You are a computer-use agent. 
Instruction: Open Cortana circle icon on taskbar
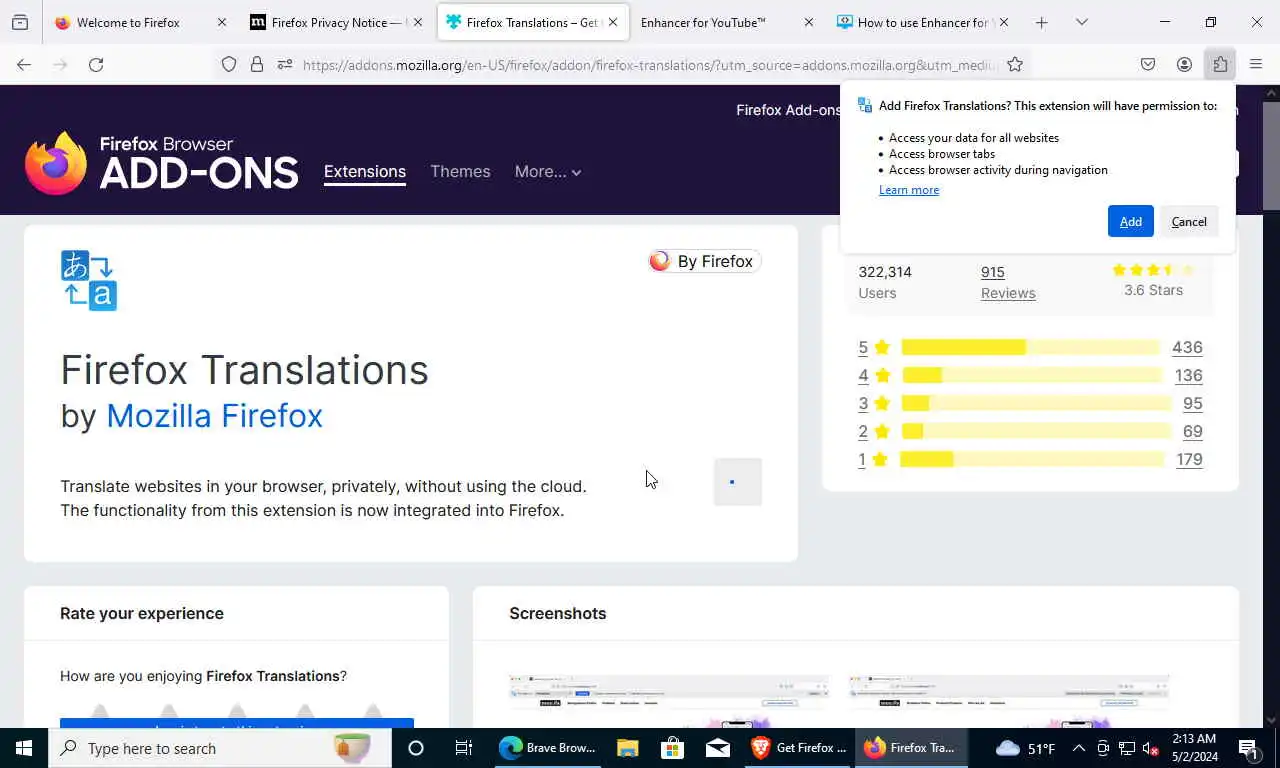tap(416, 748)
